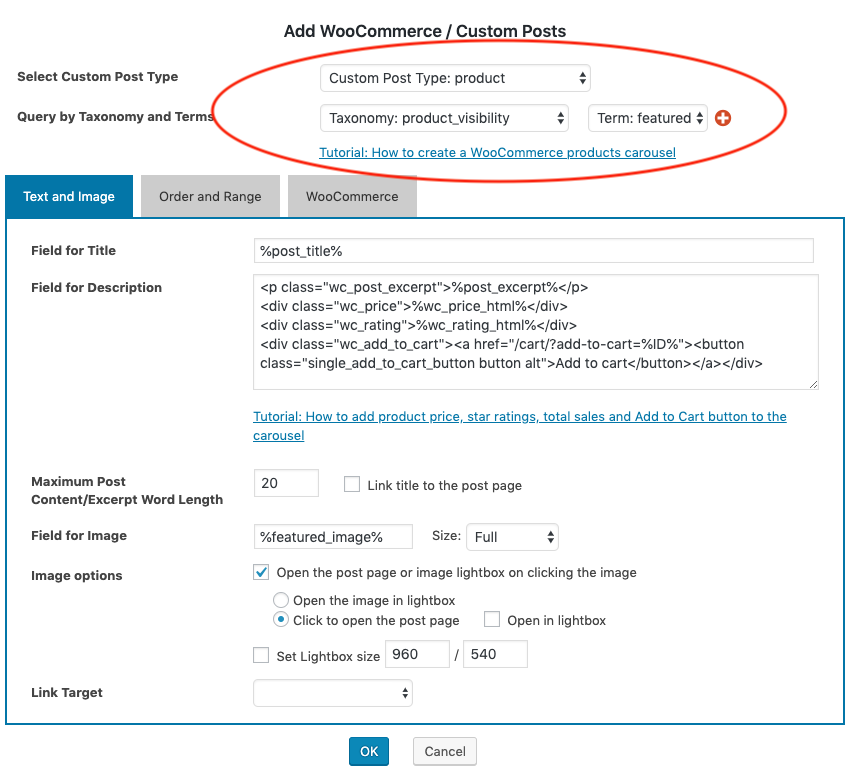Open the Term featured dropdown
The image size is (849, 773).
tap(648, 118)
